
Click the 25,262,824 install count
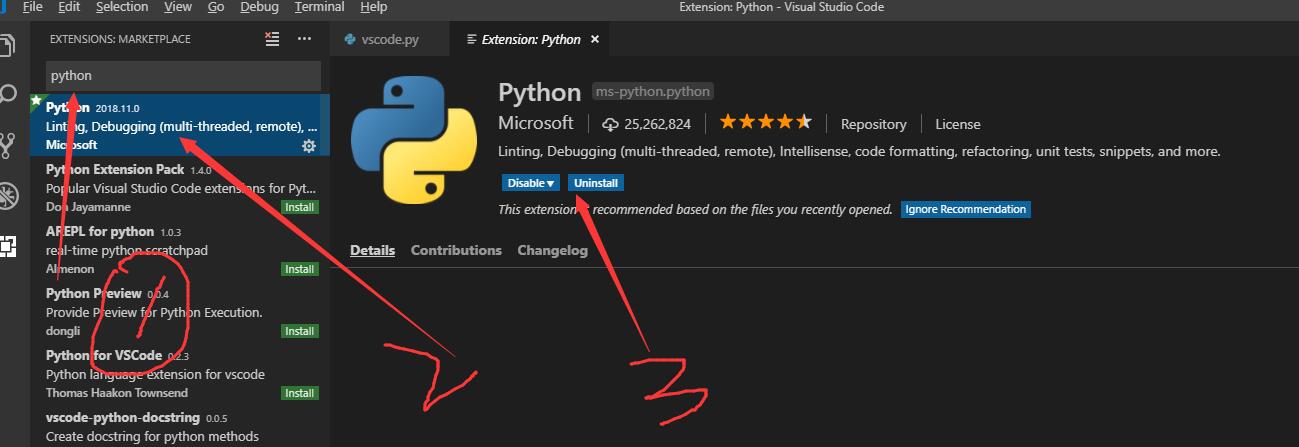coord(647,124)
